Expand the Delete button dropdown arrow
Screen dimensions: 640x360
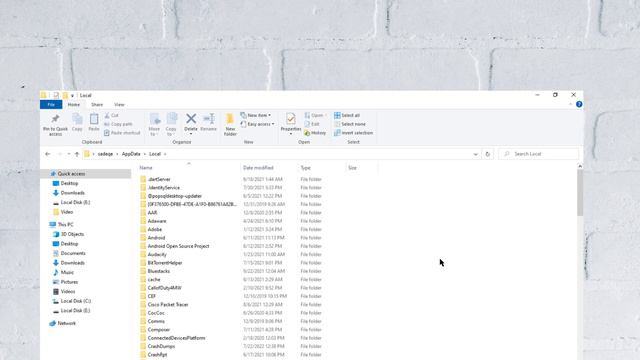point(191,134)
